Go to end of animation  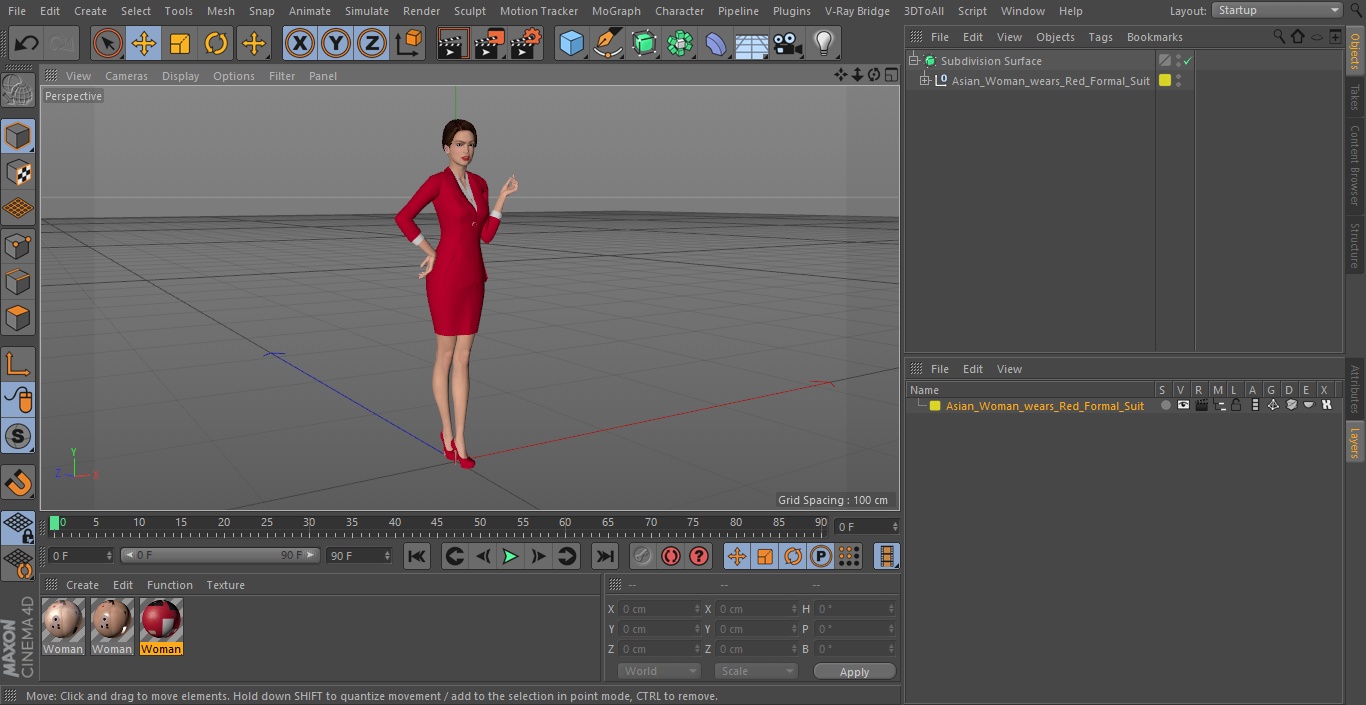605,556
